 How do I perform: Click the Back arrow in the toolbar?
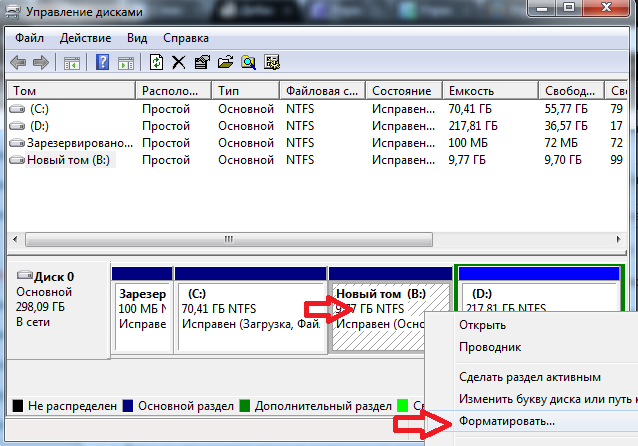[x=18, y=62]
